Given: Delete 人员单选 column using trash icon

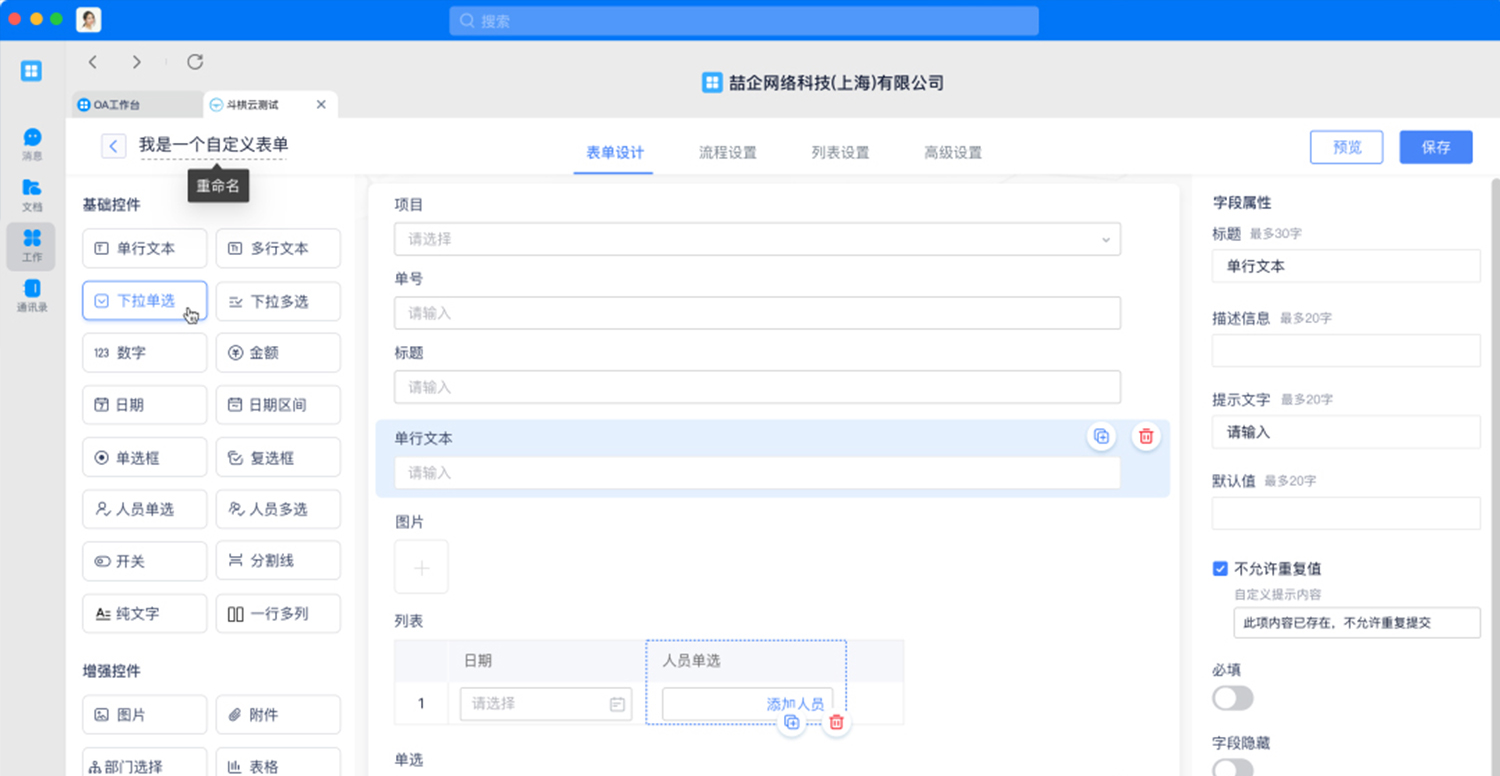Looking at the screenshot, I should (837, 722).
